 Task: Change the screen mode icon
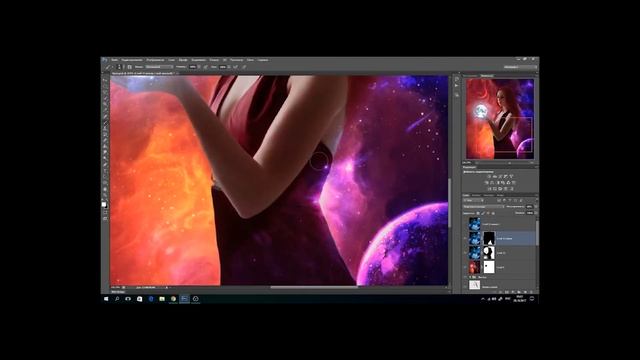click(105, 219)
